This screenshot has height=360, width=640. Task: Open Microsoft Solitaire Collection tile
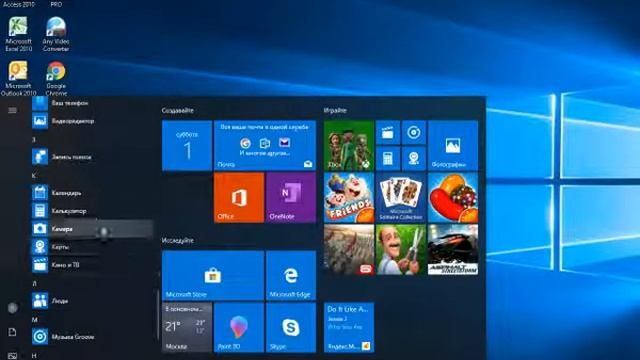401,198
